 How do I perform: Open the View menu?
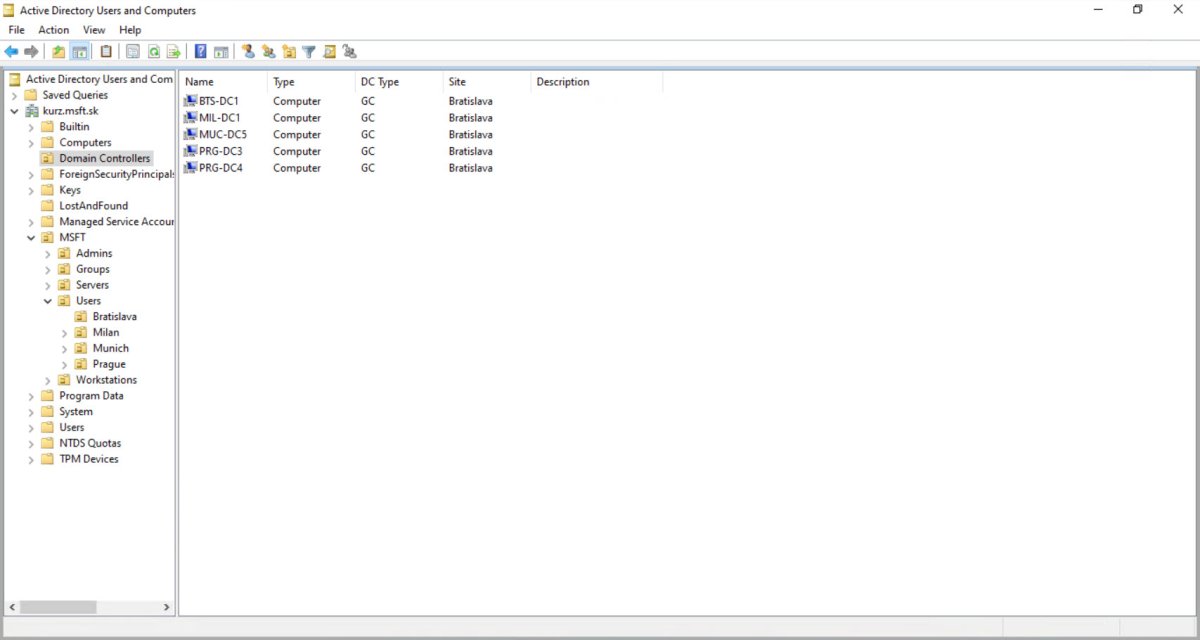pos(94,30)
